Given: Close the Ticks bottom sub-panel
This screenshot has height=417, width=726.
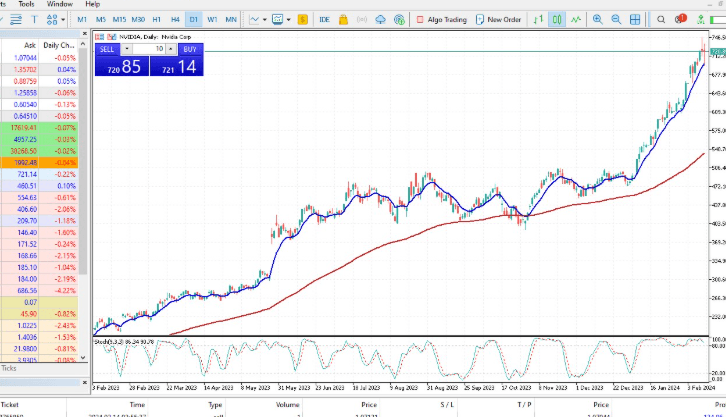Looking at the screenshot, I should coord(84,383).
